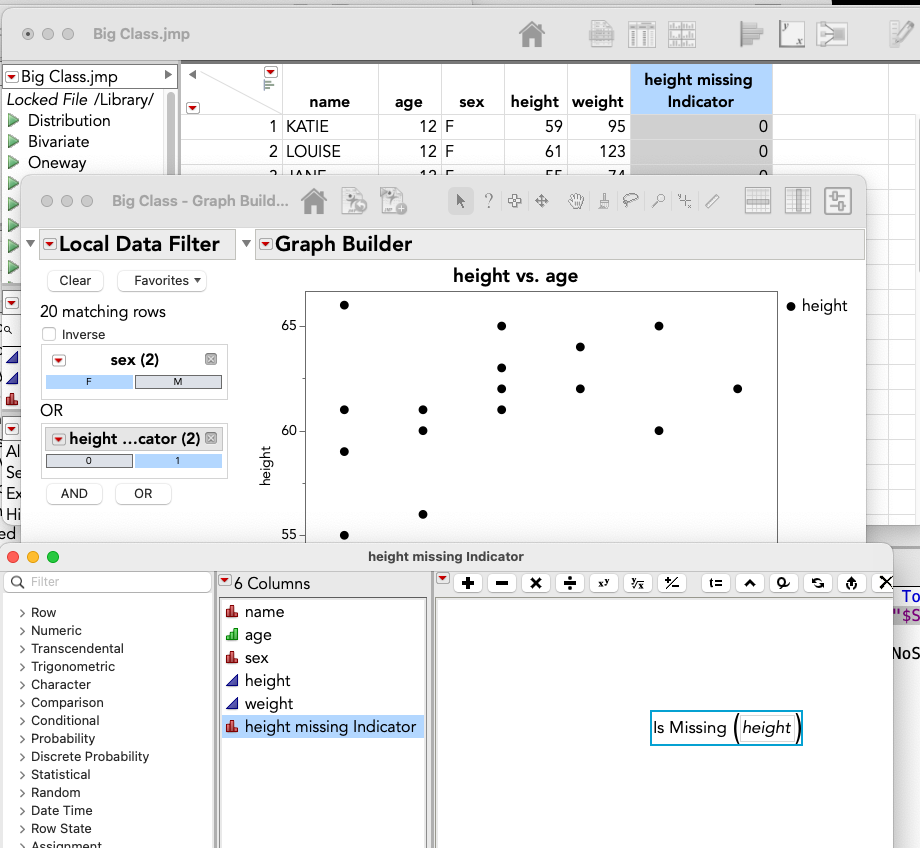Select the crosshairs tool

[685, 201]
